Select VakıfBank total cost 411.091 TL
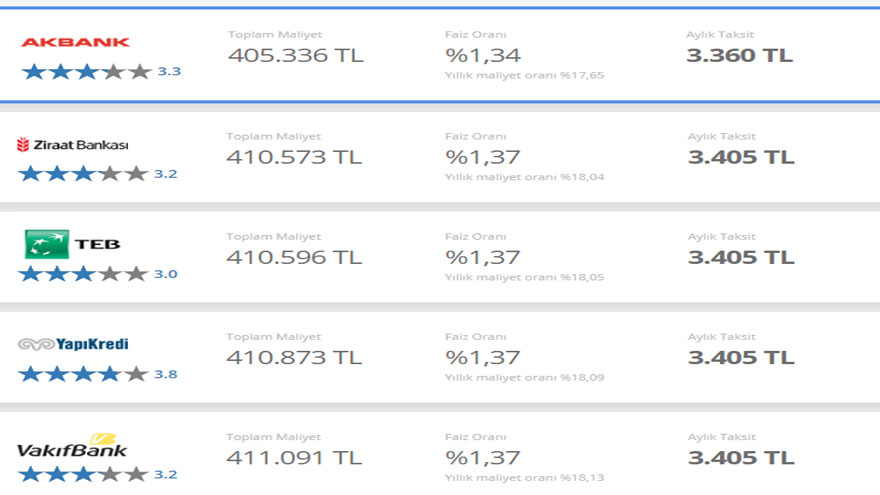Image resolution: width=880 pixels, height=495 pixels. click(x=294, y=458)
